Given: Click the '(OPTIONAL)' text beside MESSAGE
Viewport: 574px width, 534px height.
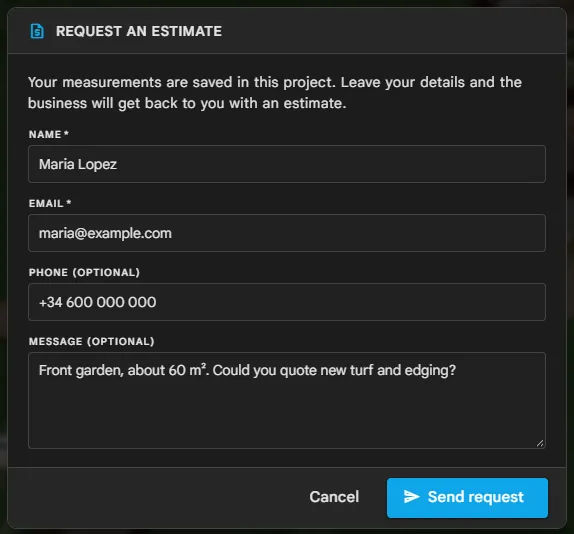Looking at the screenshot, I should (x=121, y=341).
